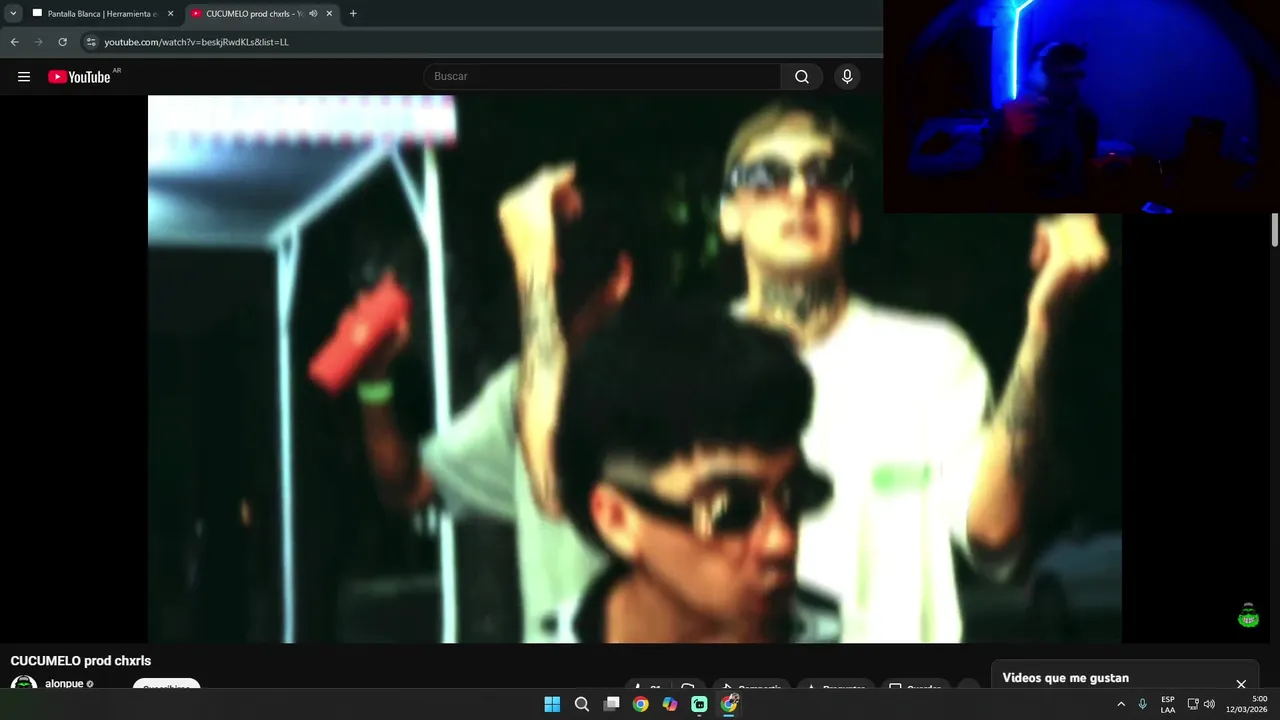Open the alonpue channel link
Image resolution: width=1280 pixels, height=720 pixels.
64,684
